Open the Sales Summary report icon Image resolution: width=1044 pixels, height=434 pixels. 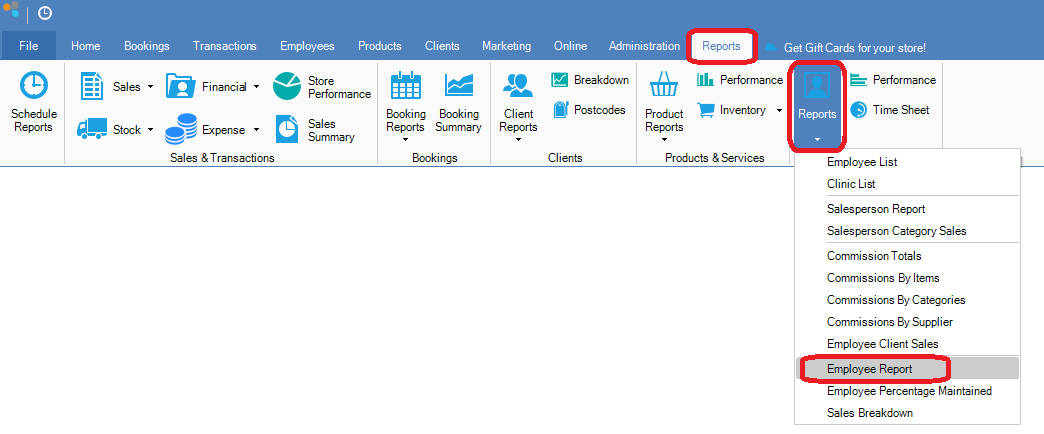288,130
